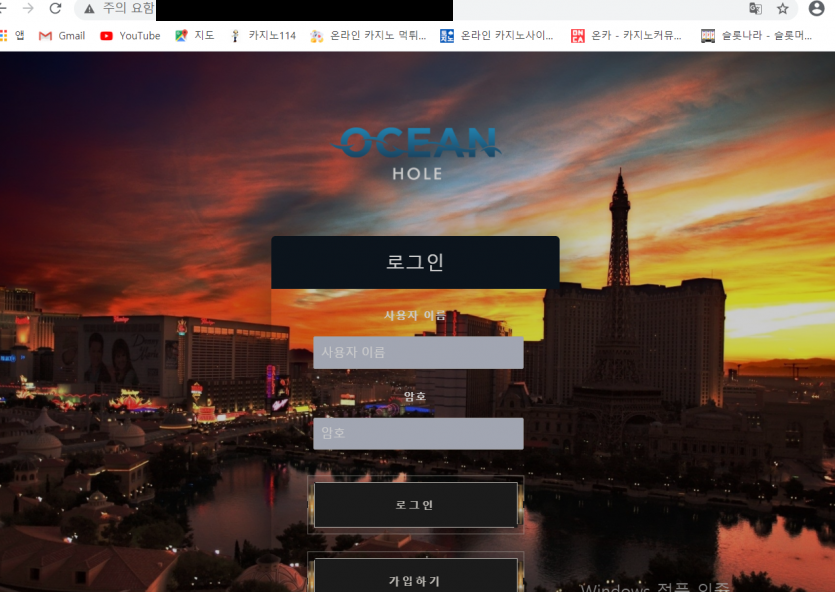Open the Google Translate page icon
The height and width of the screenshot is (592, 835).
pos(755,9)
